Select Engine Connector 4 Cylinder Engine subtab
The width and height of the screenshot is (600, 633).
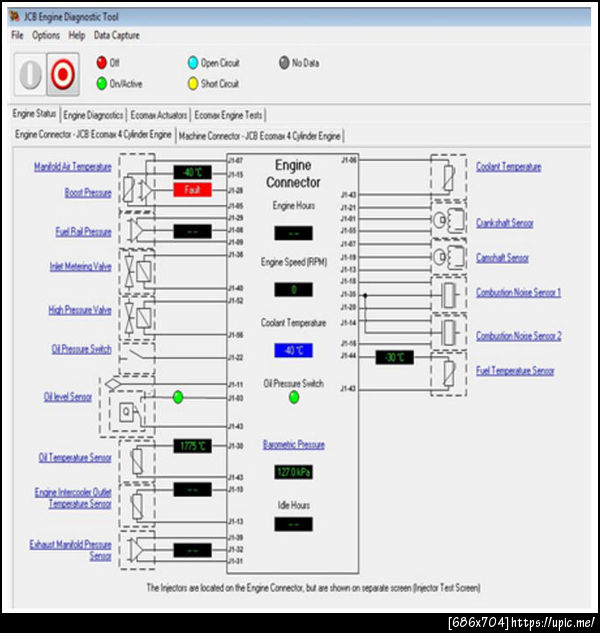point(93,134)
